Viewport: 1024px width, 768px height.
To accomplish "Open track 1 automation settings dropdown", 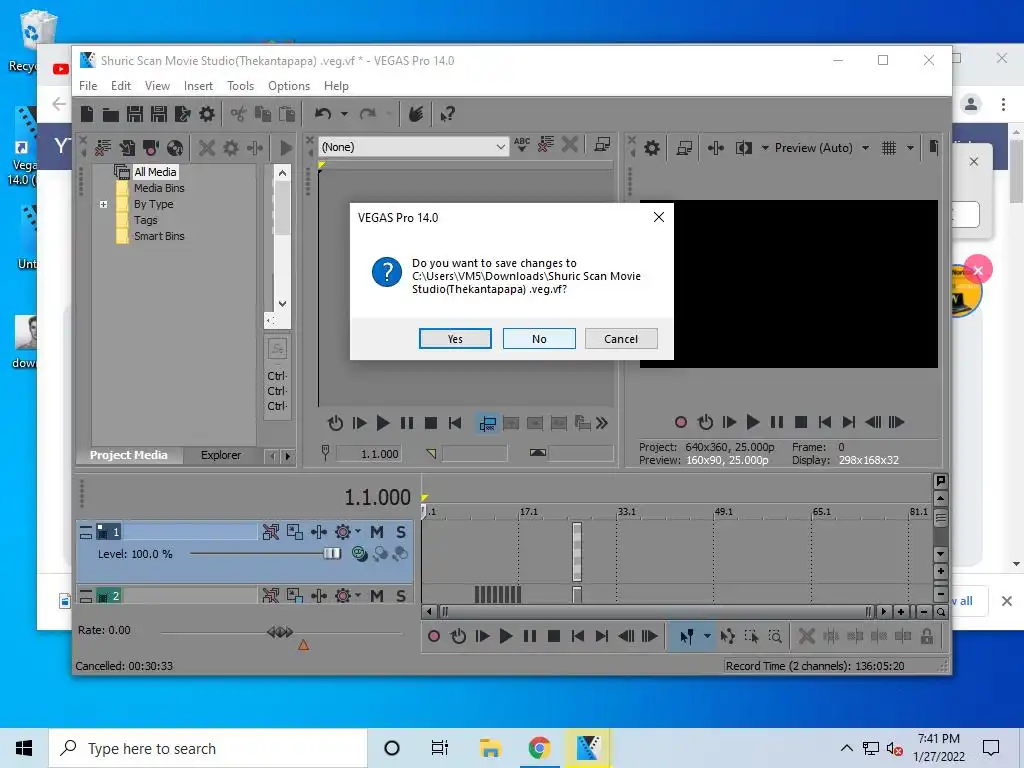I will click(x=358, y=532).
